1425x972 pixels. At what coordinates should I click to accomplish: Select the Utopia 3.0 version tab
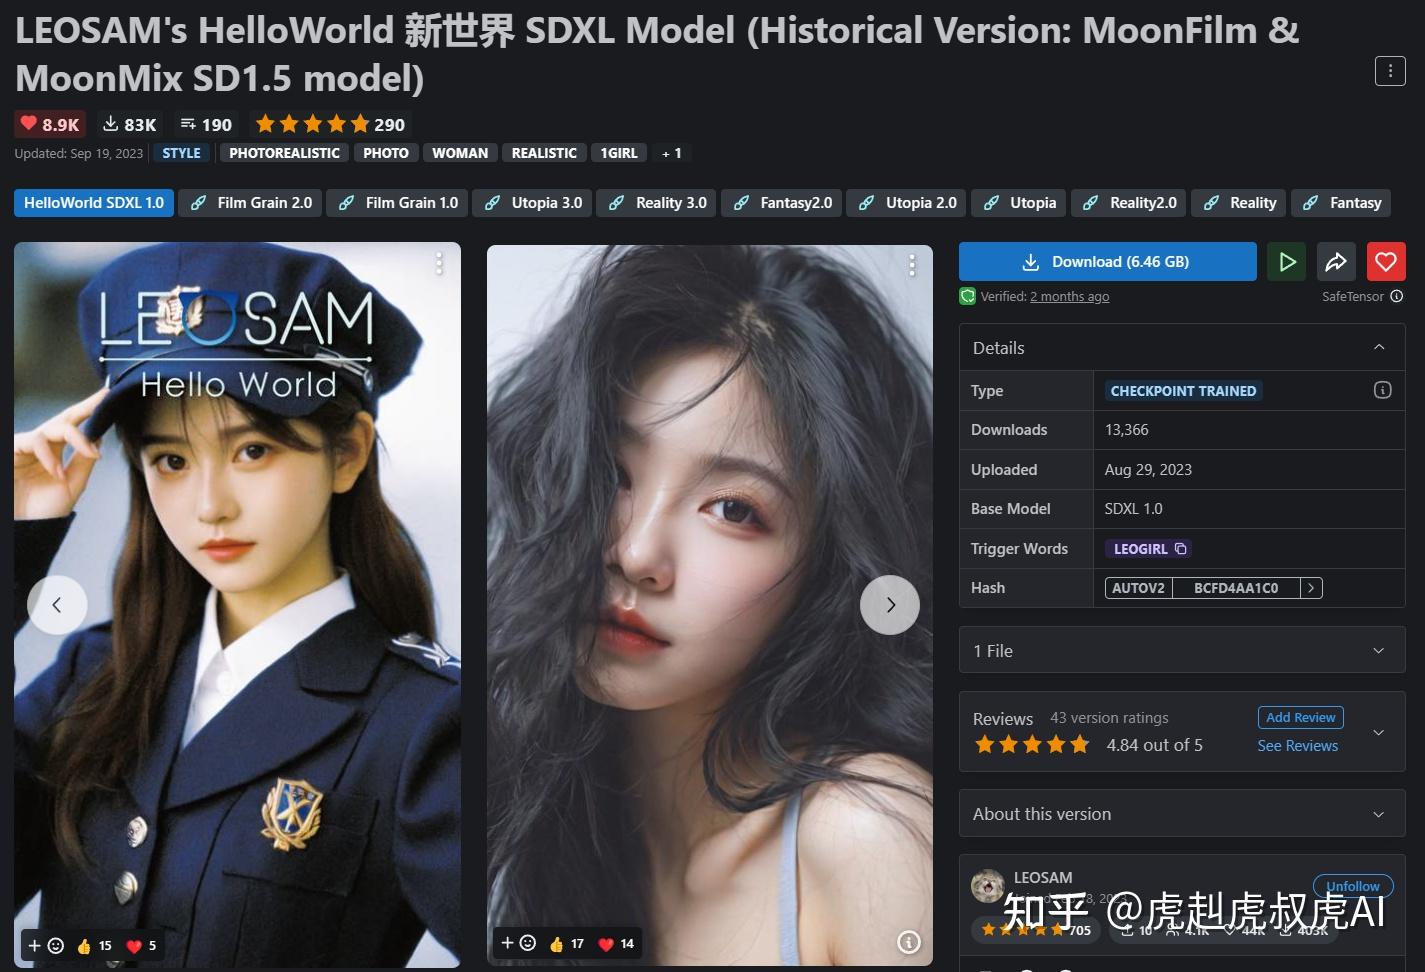[532, 202]
